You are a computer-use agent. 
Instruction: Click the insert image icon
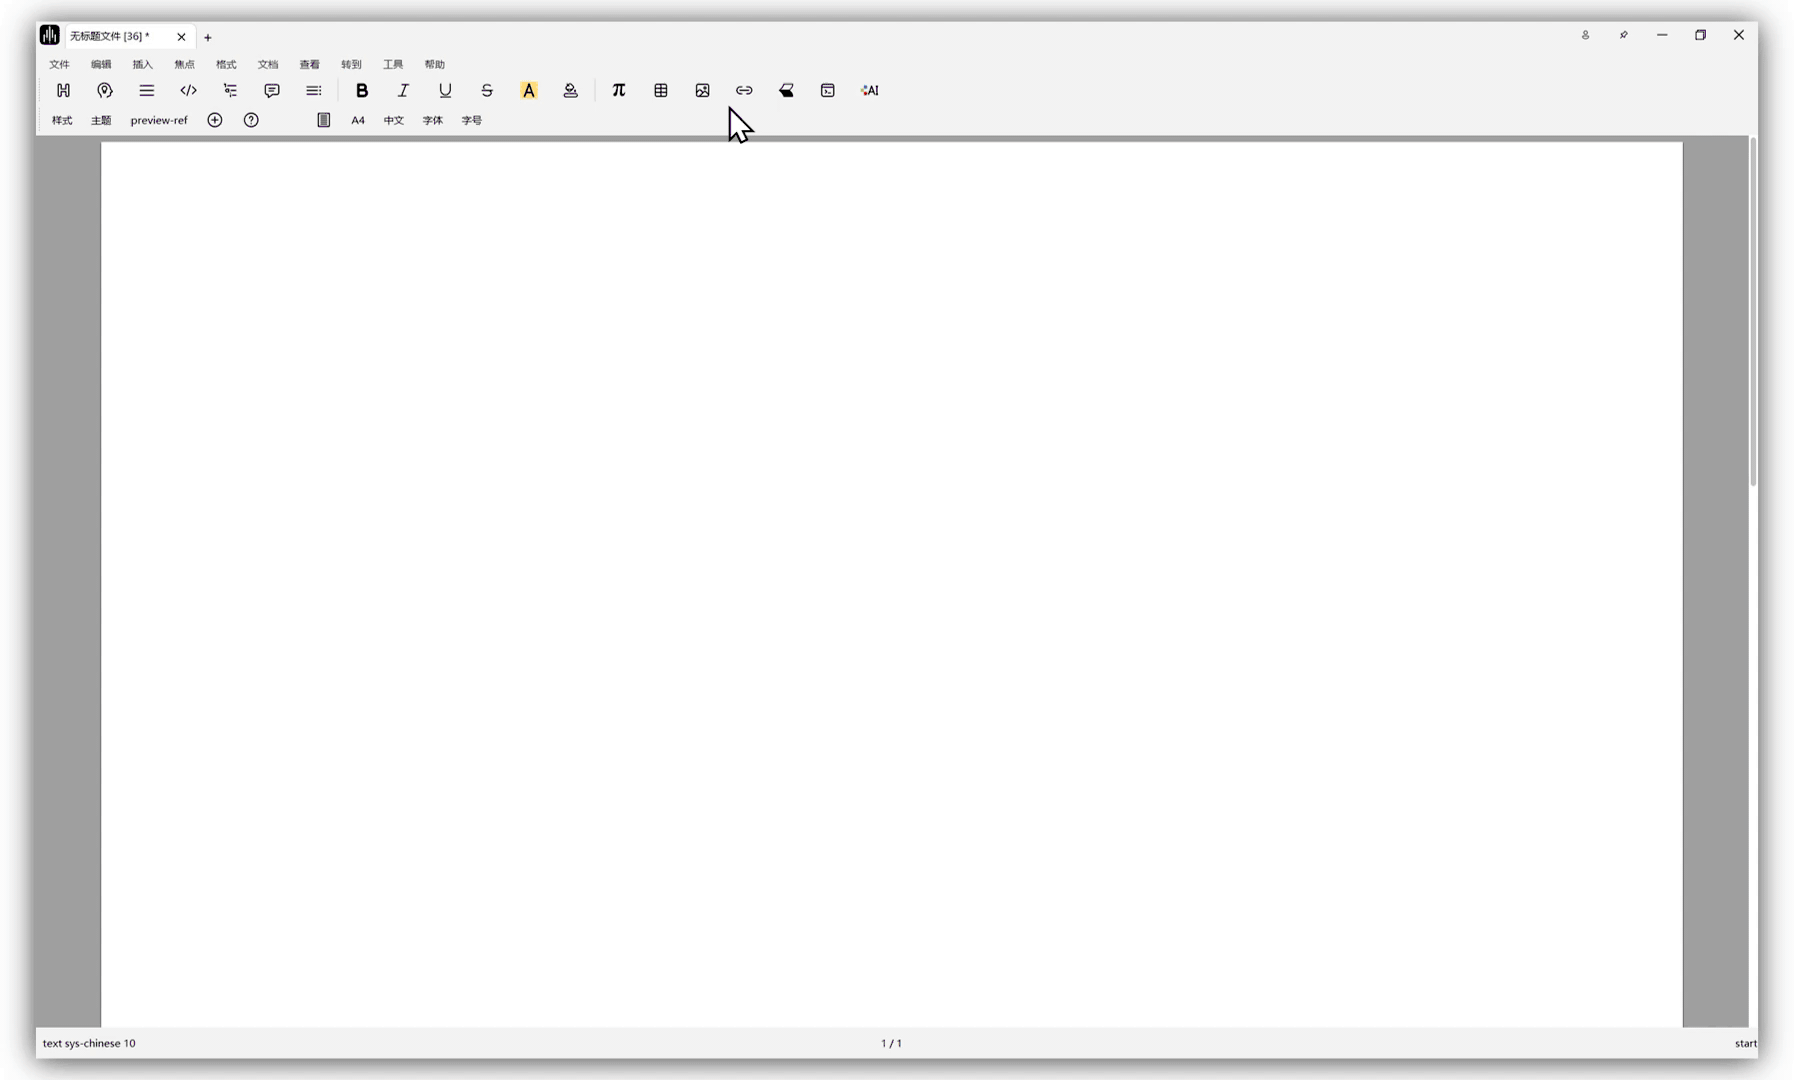click(703, 90)
